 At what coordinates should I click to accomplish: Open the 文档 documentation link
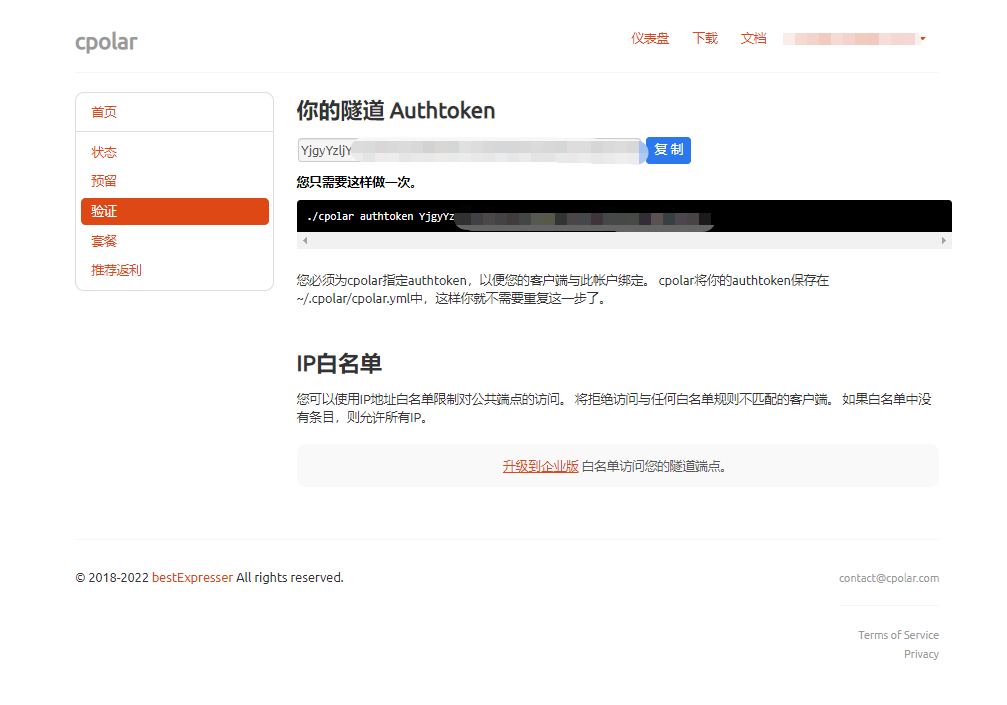point(753,39)
